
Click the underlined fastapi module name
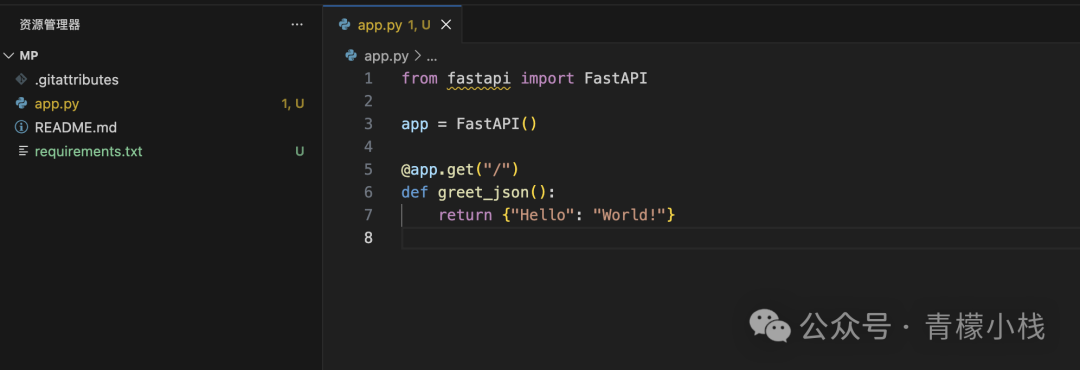pos(479,79)
